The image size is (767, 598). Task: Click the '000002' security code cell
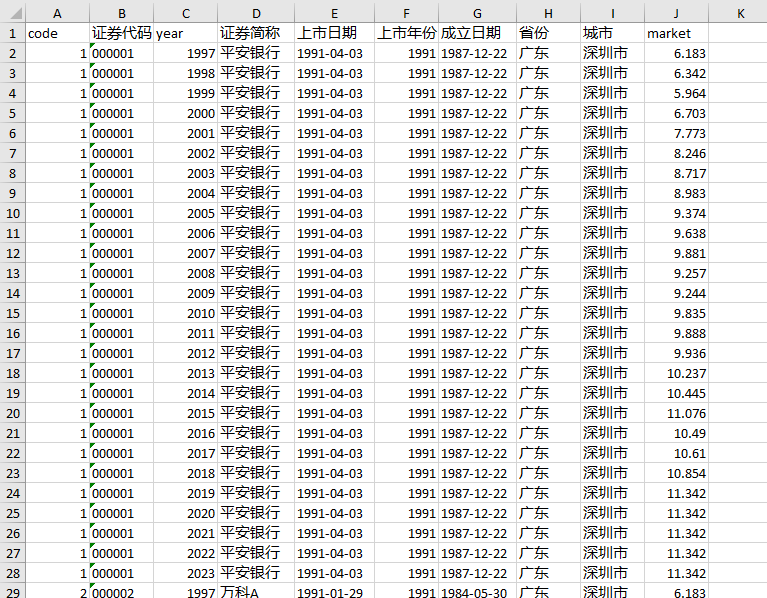(121, 592)
